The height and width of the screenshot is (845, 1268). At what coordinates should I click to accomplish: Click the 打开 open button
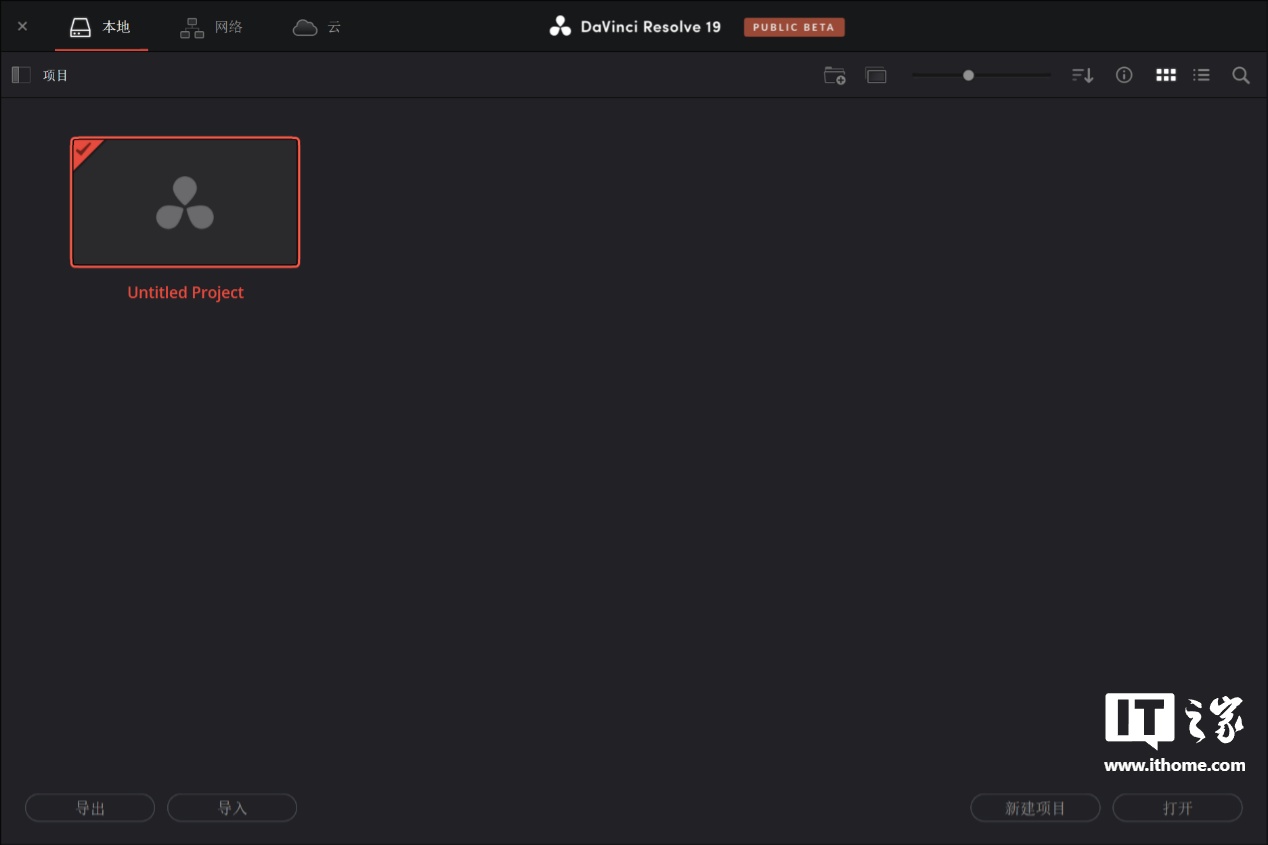pos(1177,808)
